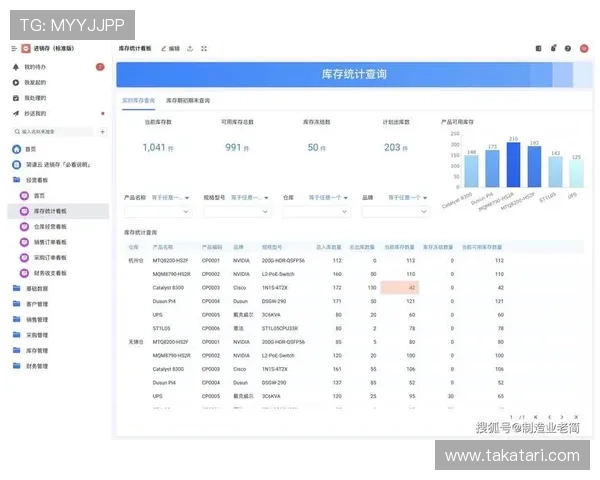Click the 当前库存数量 column header

click(x=399, y=247)
